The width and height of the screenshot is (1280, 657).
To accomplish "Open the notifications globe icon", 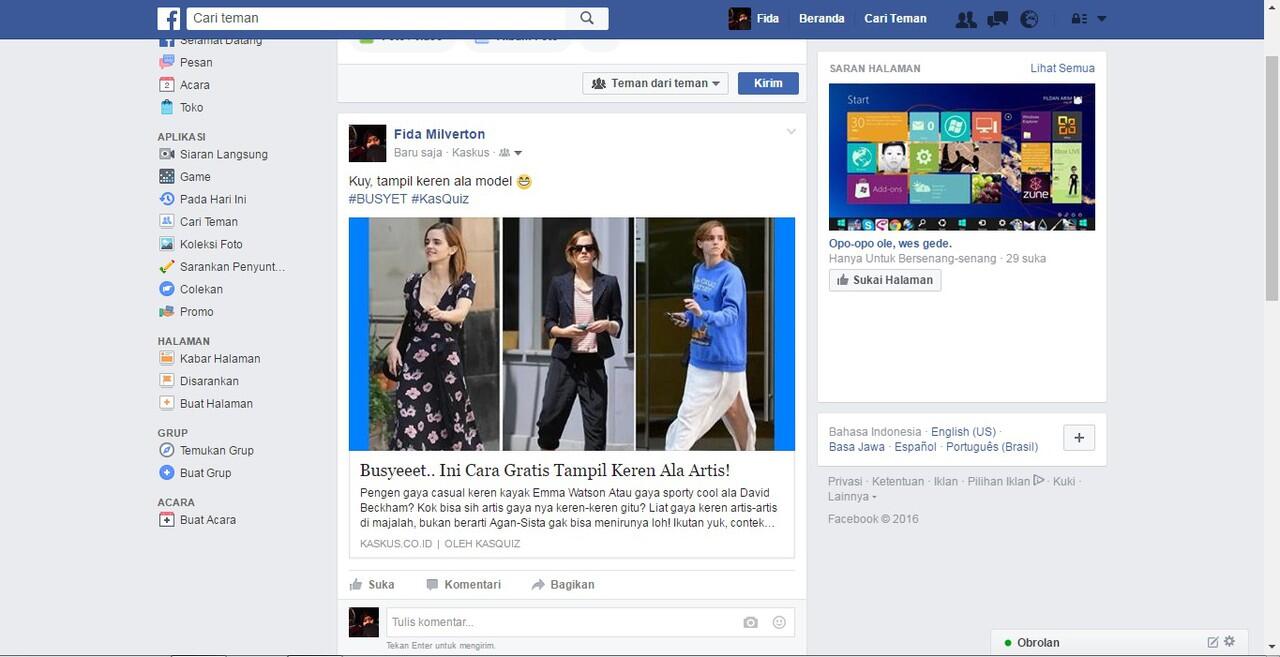I will tap(1029, 19).
